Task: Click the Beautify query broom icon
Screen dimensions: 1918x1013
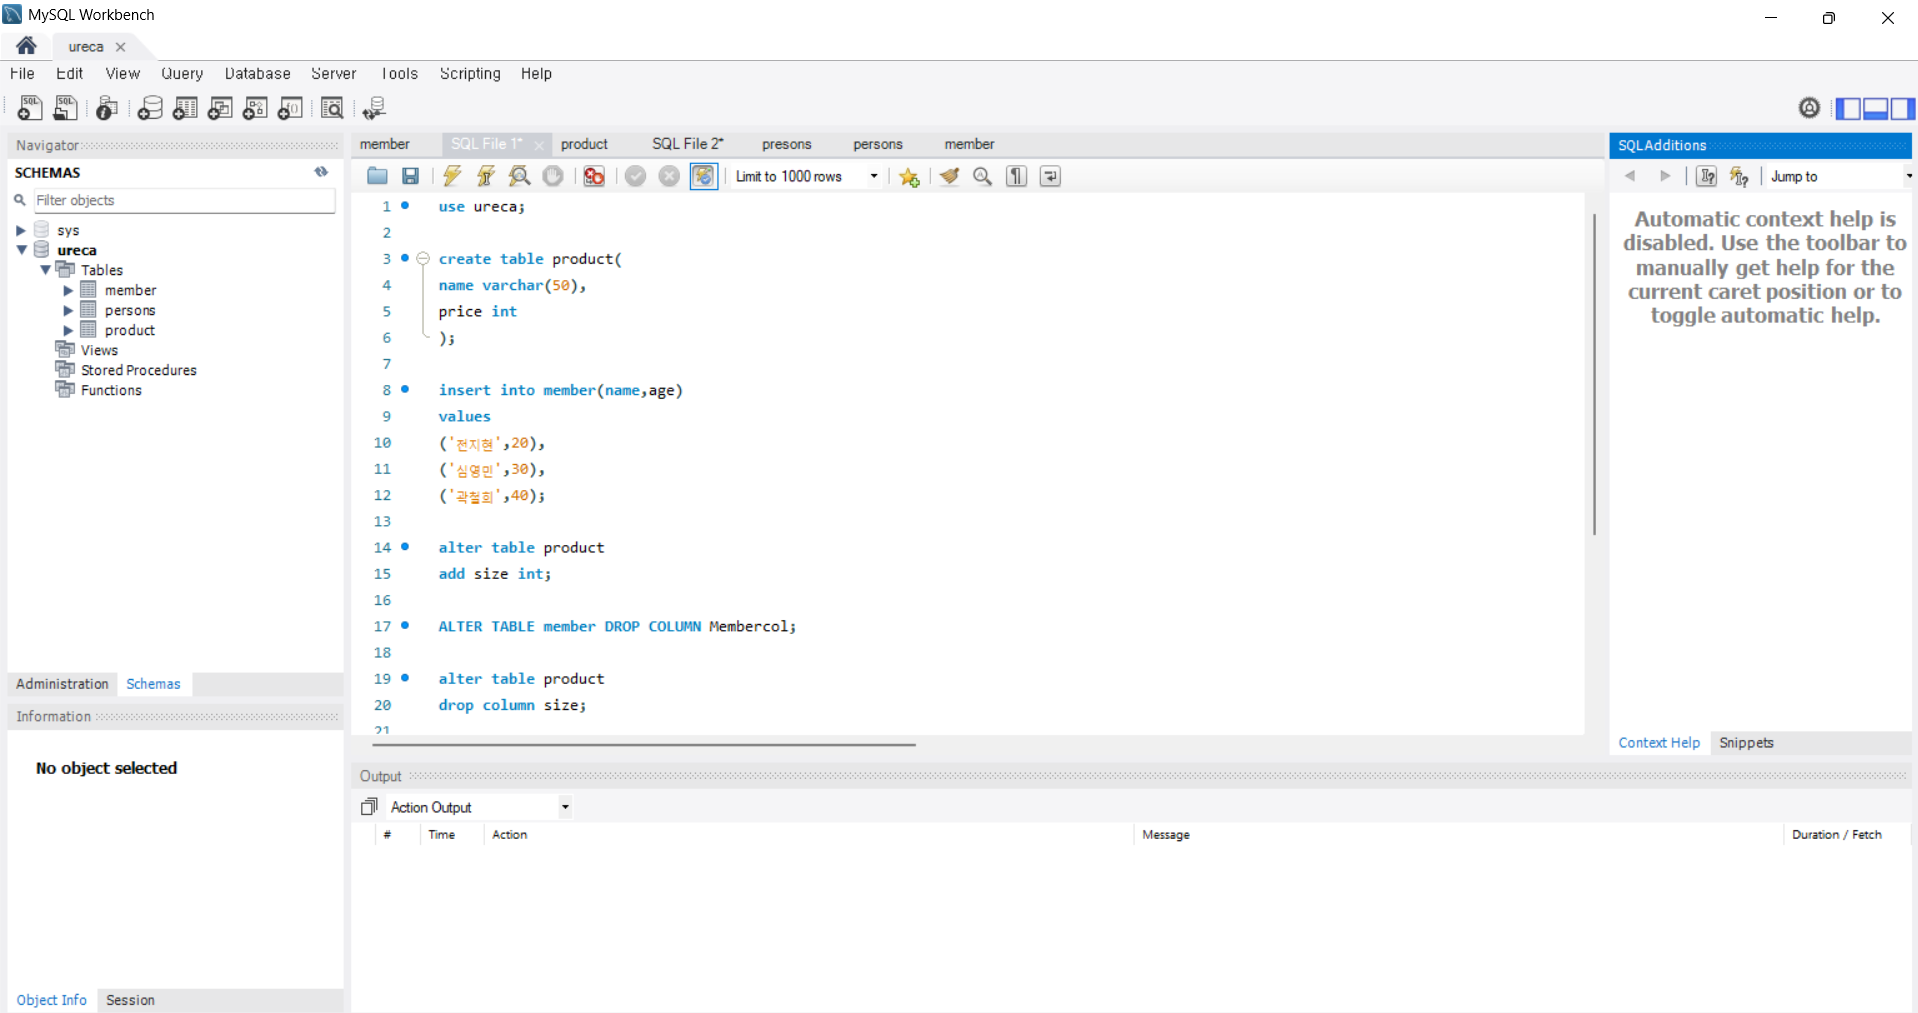Action: 949,176
